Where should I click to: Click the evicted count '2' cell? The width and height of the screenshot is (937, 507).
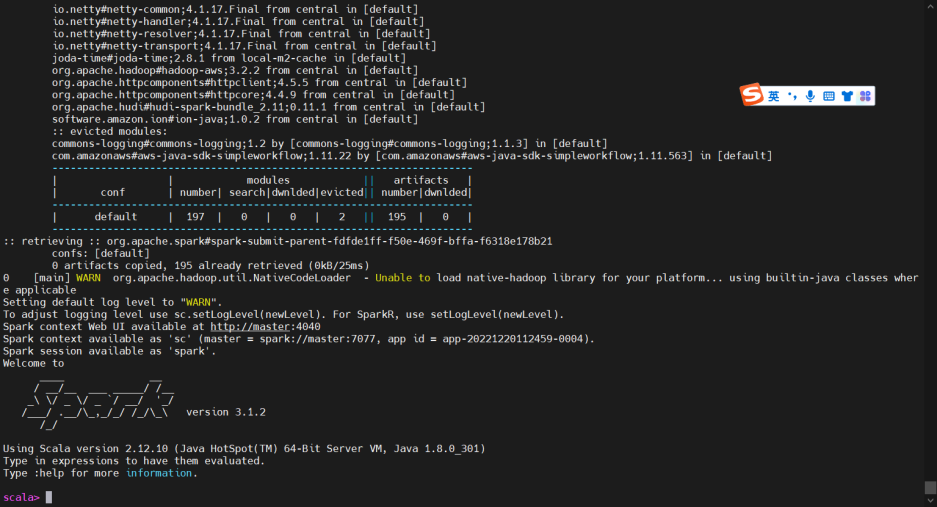(342, 217)
